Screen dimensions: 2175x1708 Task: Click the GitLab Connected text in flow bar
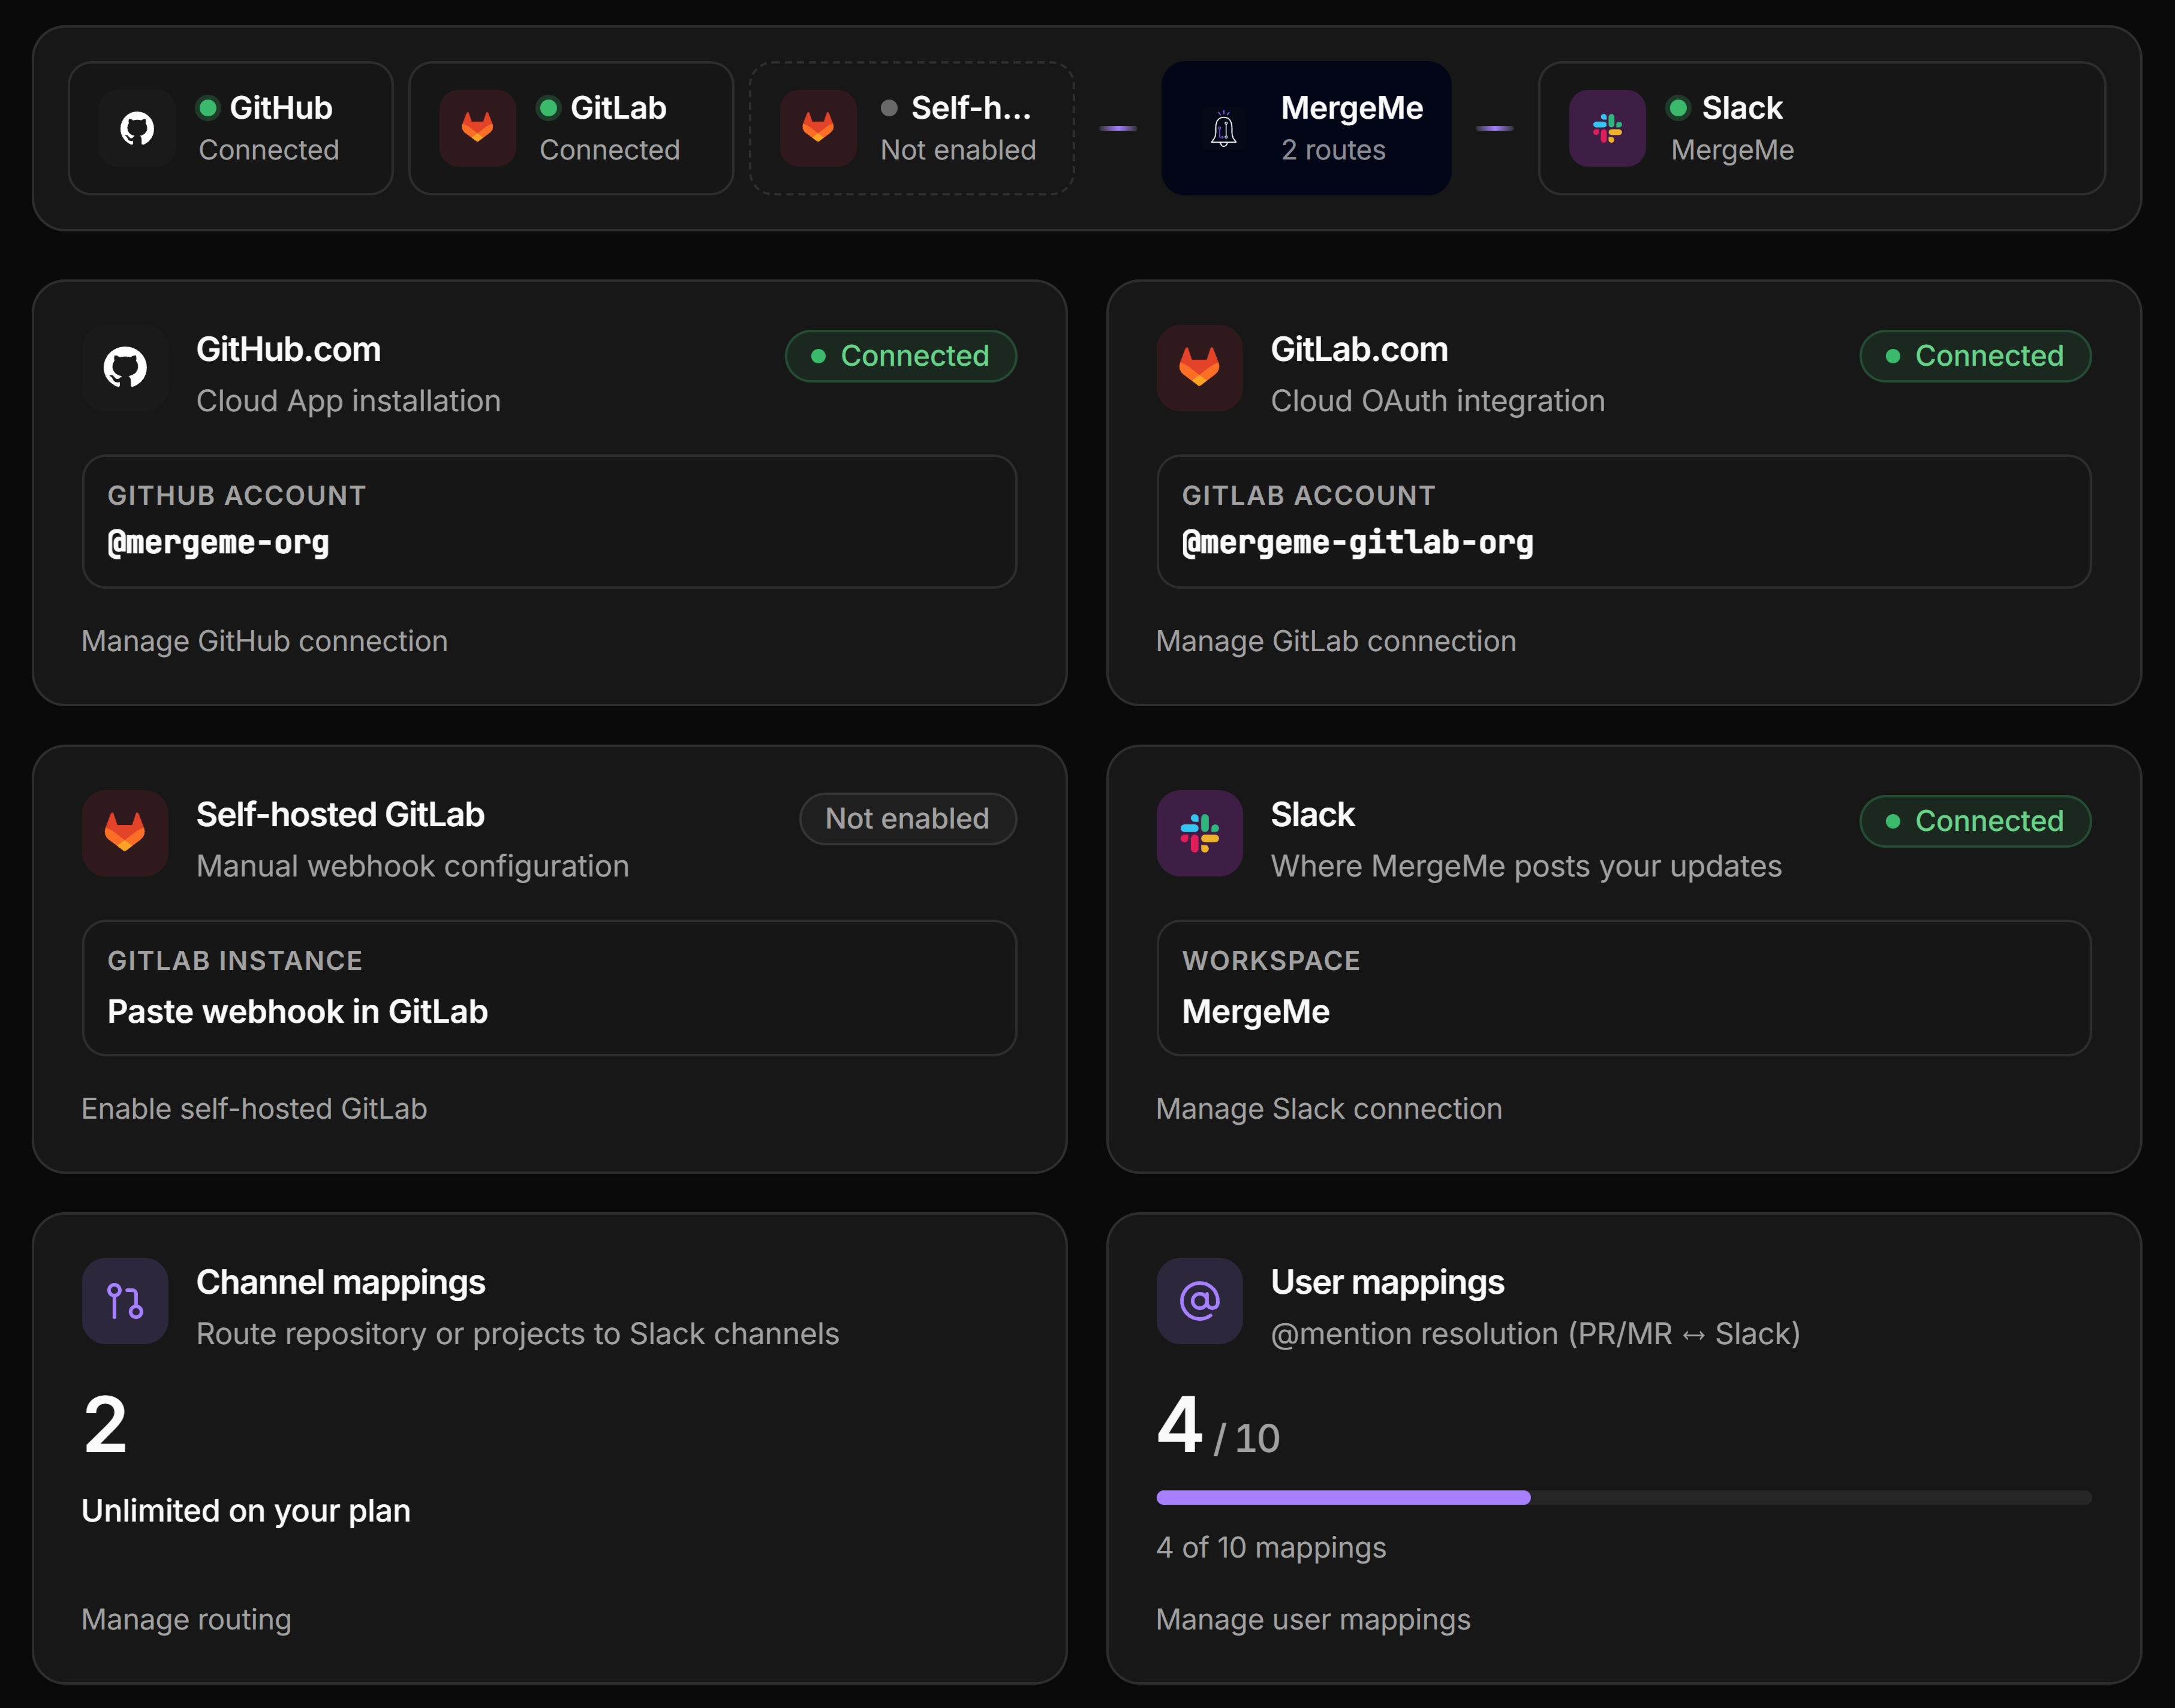coord(610,150)
